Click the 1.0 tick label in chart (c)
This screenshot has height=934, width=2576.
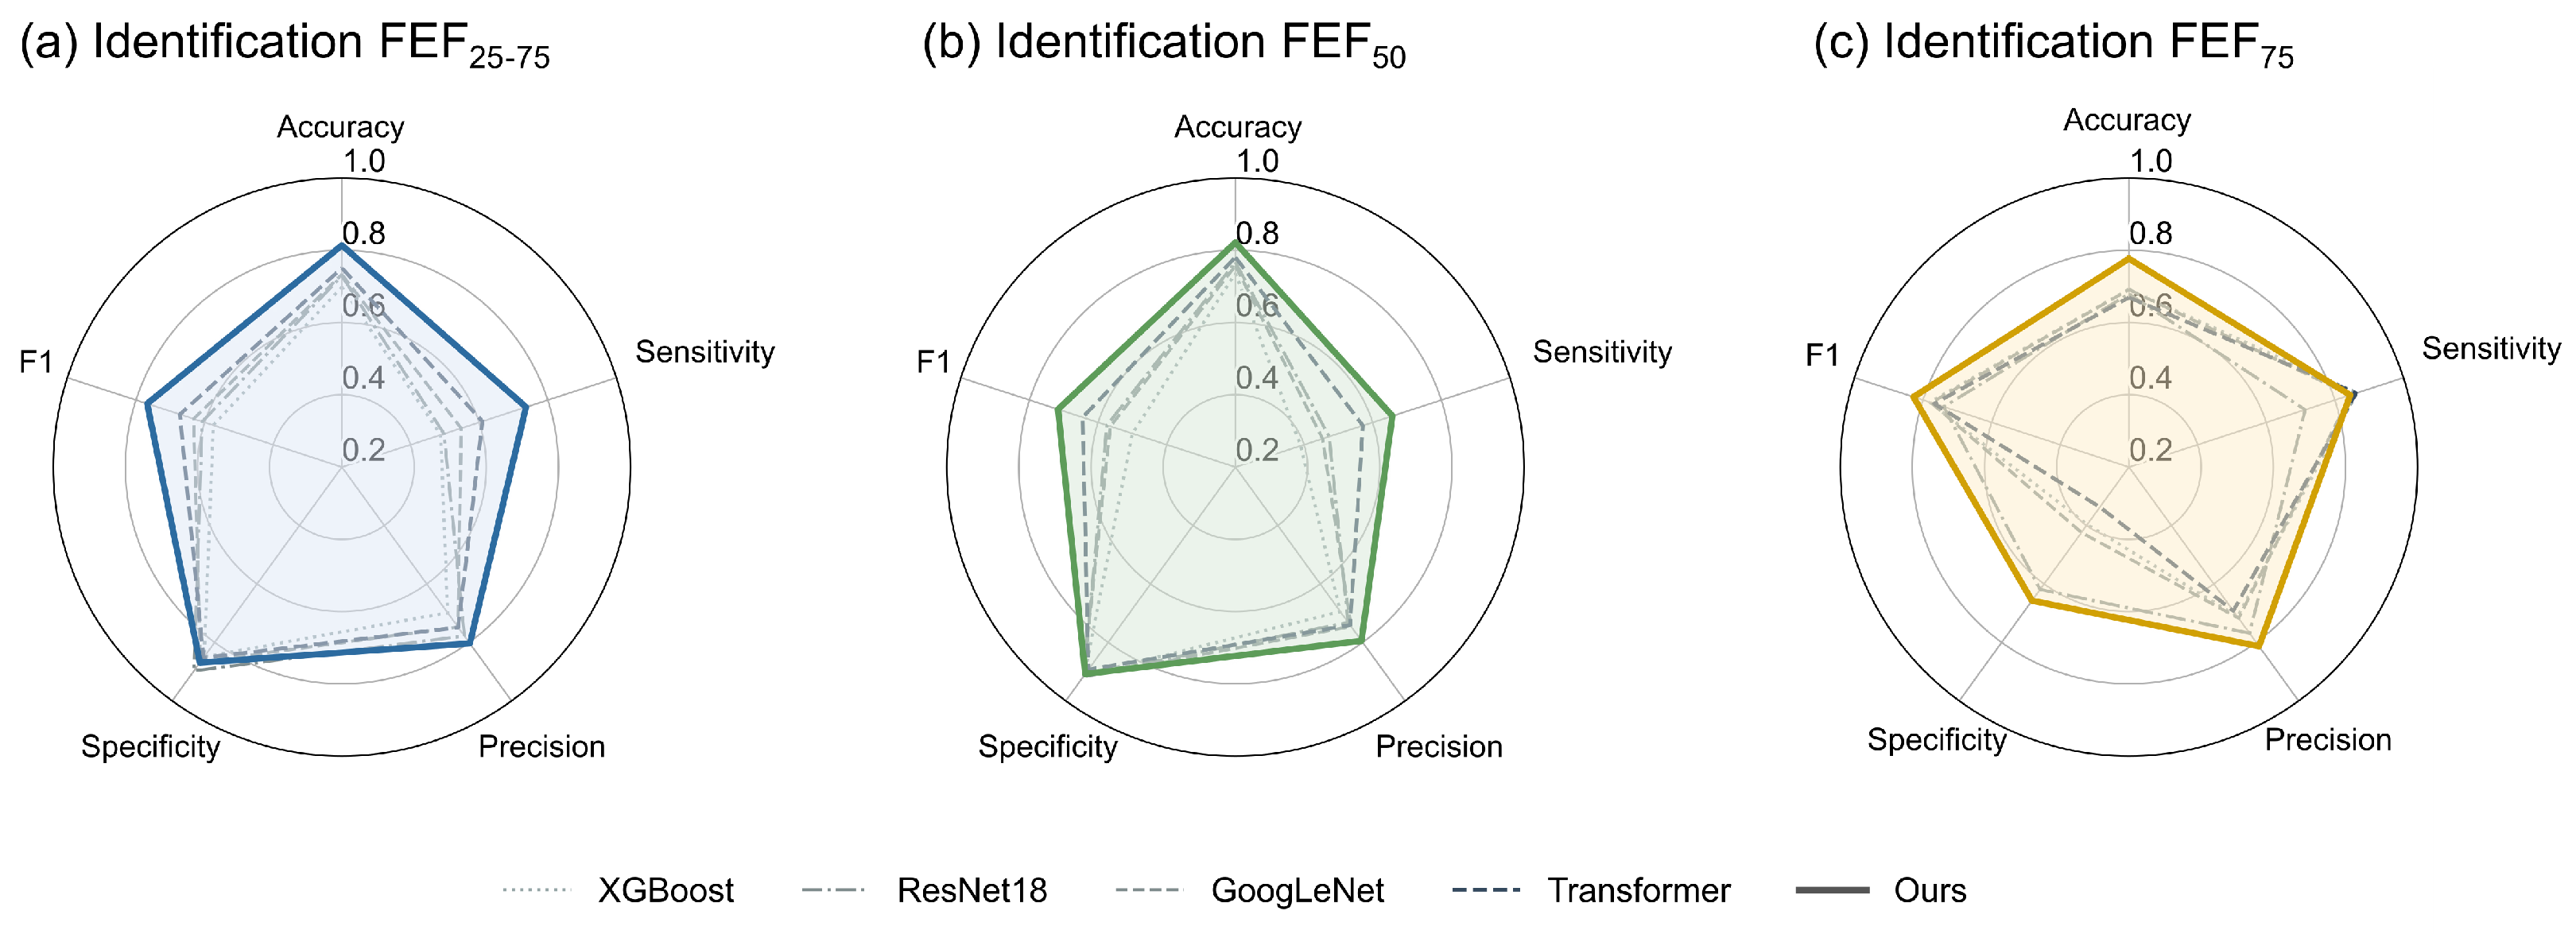[x=2150, y=161]
